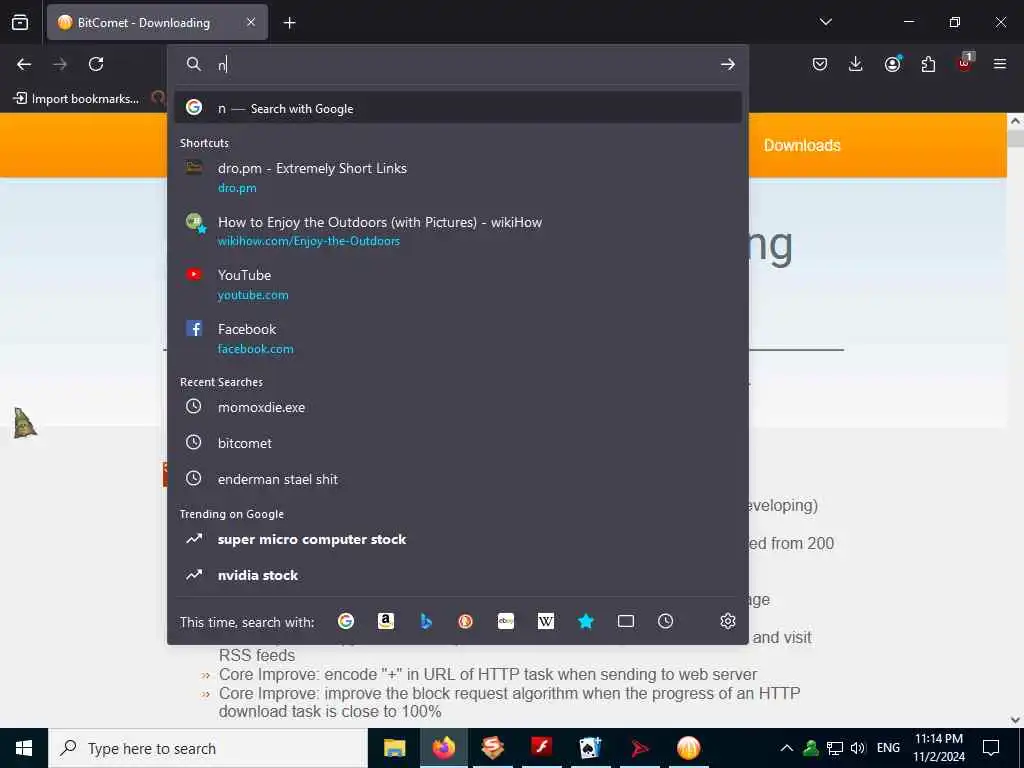
Task: Search this time with Bing
Action: 426,621
